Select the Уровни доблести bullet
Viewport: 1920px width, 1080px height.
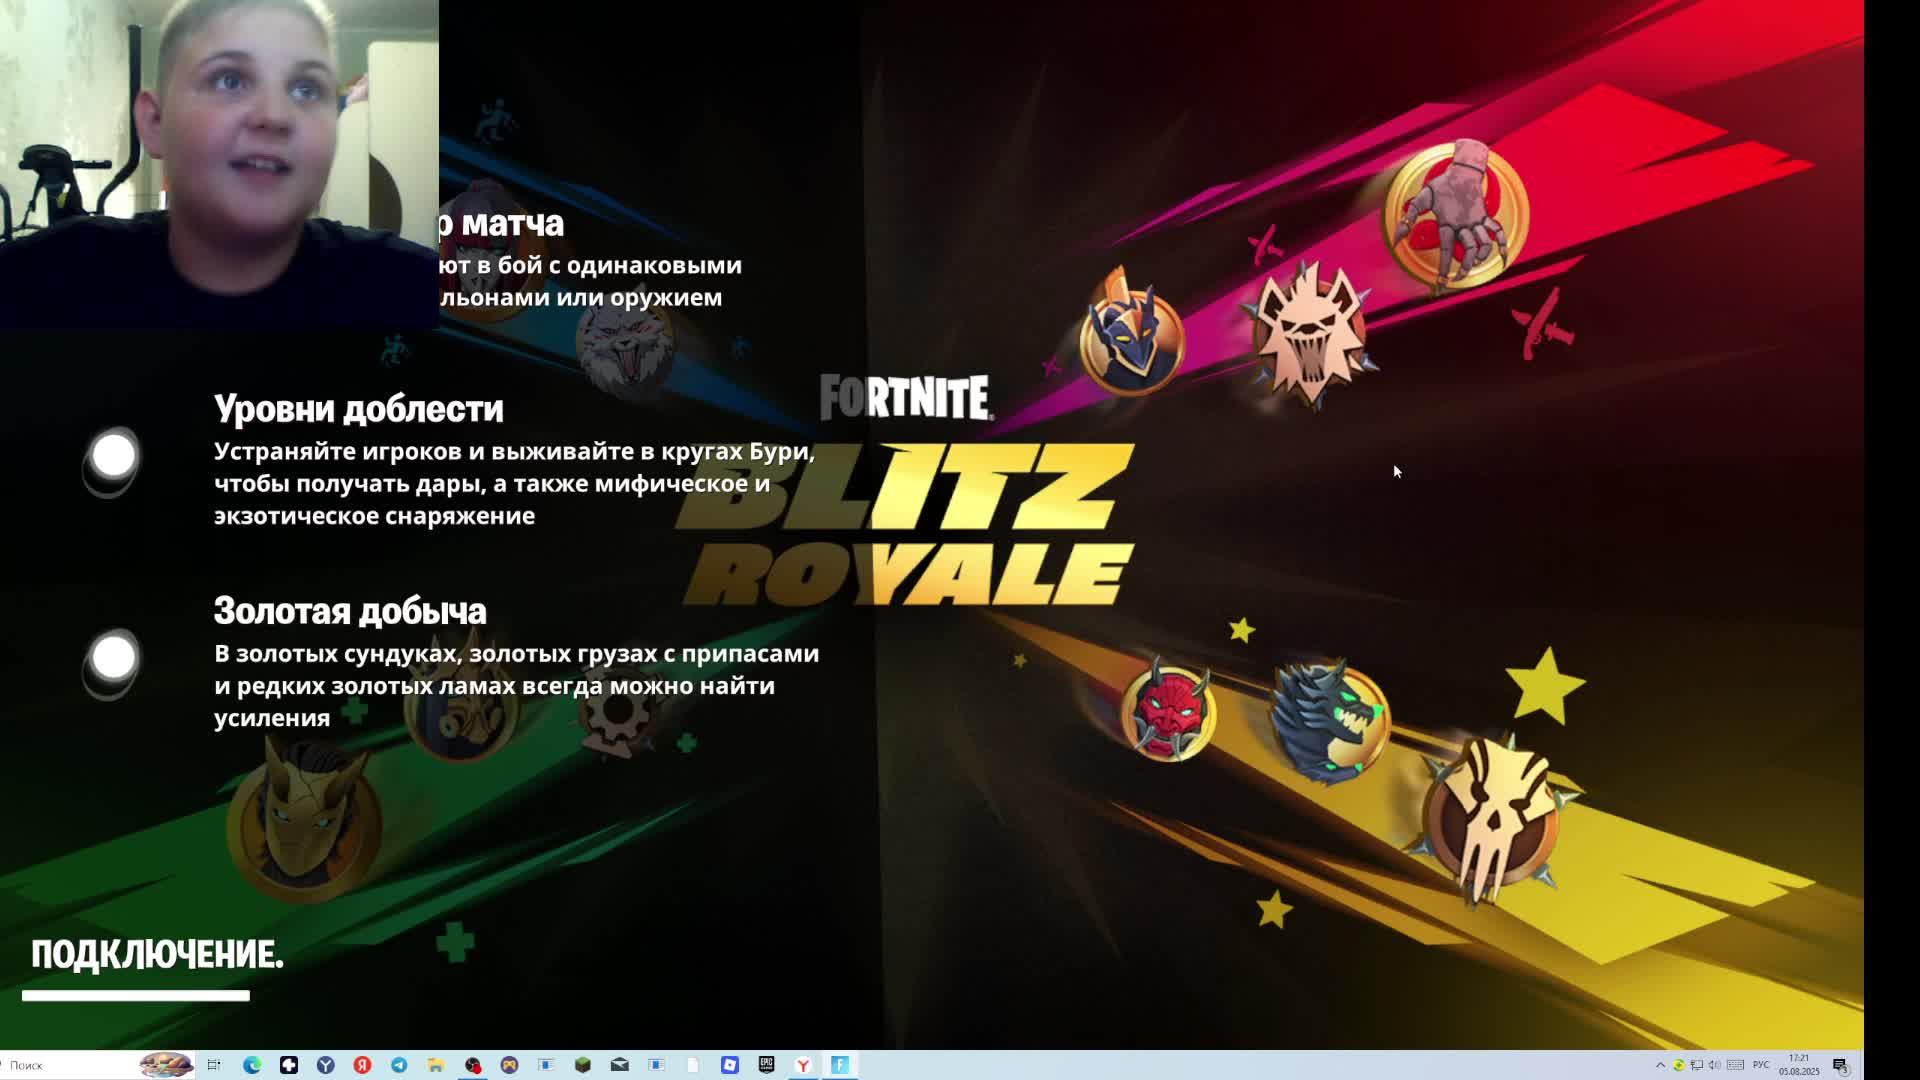point(113,457)
